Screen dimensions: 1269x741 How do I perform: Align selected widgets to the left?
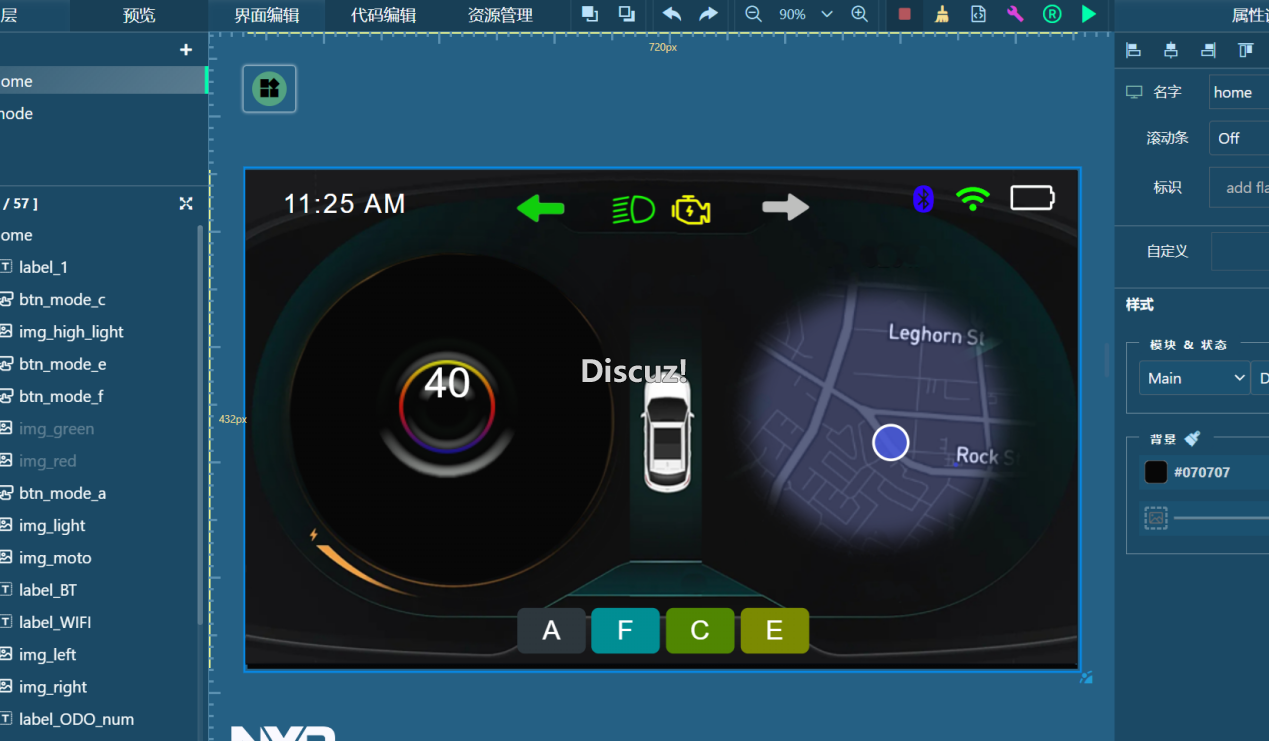pos(1133,50)
